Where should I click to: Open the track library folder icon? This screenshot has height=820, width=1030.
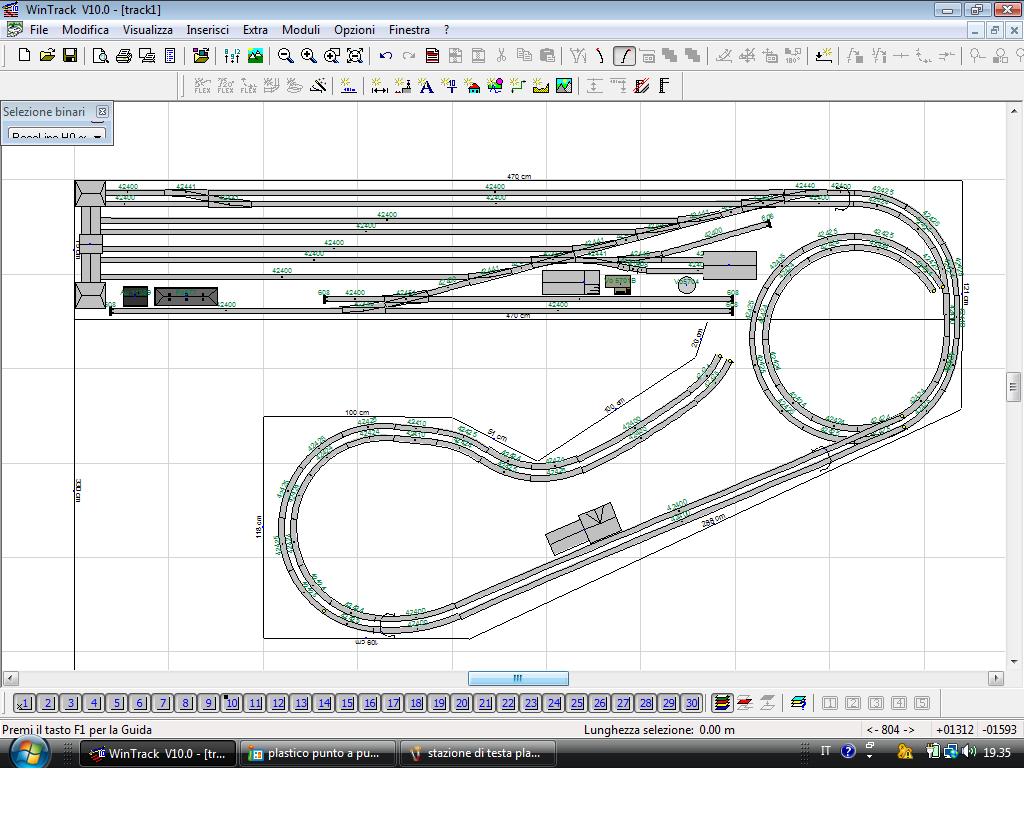click(x=201, y=55)
